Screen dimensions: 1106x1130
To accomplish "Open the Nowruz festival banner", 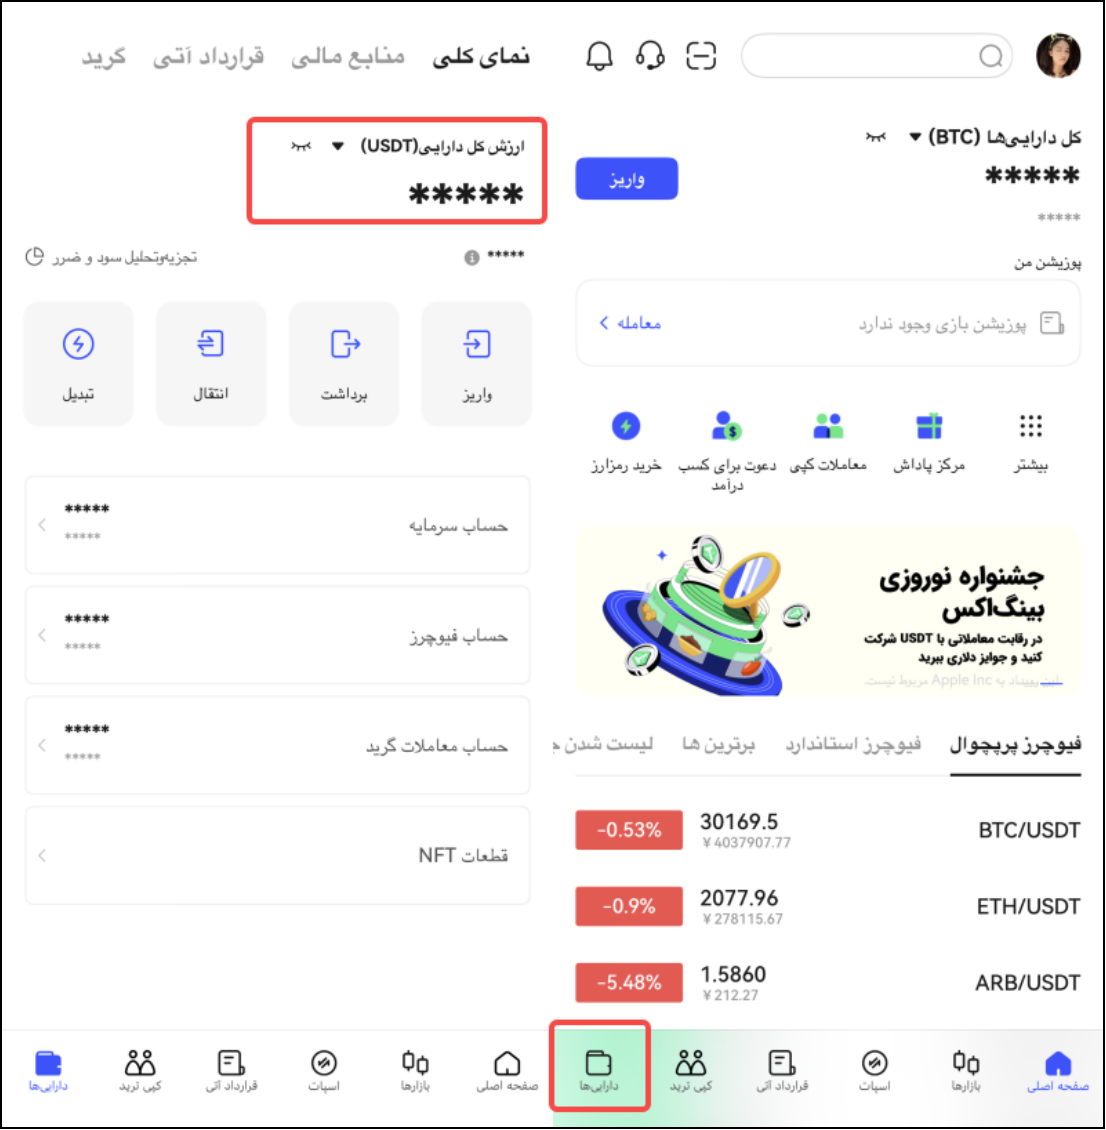I will (x=828, y=611).
